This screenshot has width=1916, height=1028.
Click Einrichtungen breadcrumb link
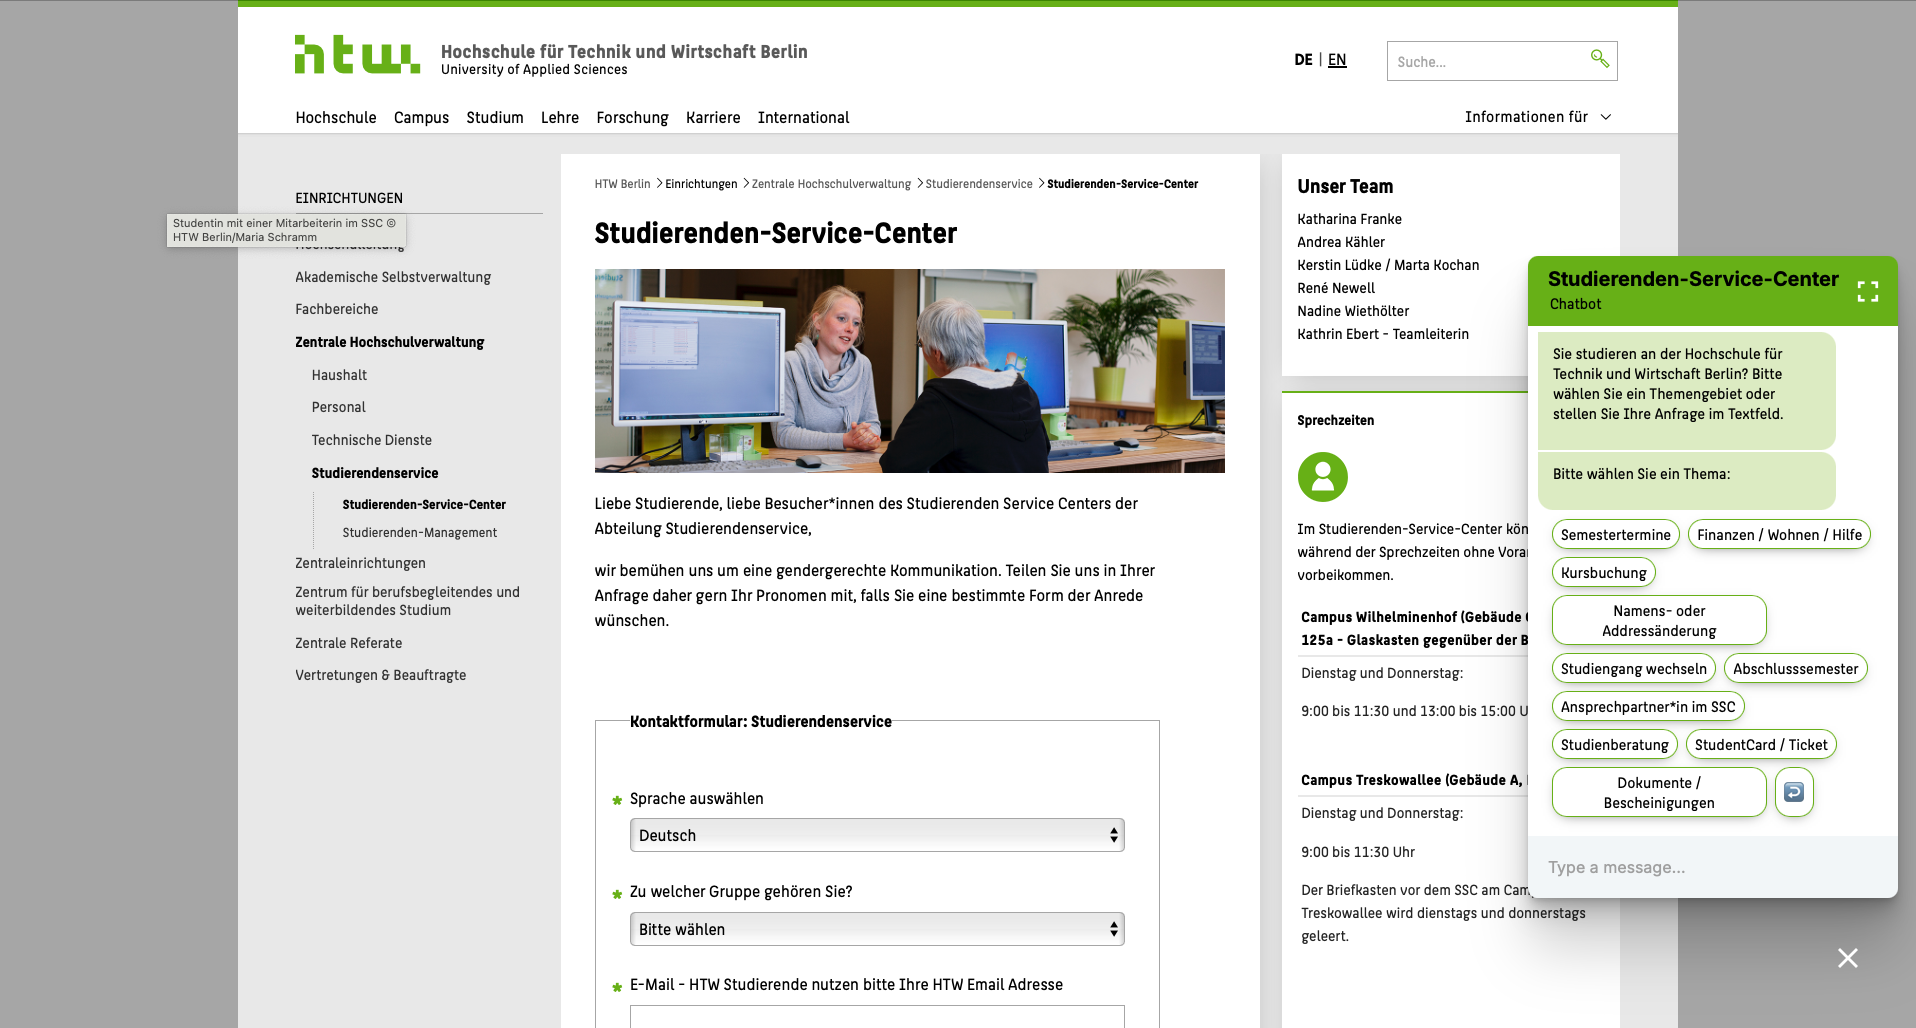pyautogui.click(x=701, y=184)
